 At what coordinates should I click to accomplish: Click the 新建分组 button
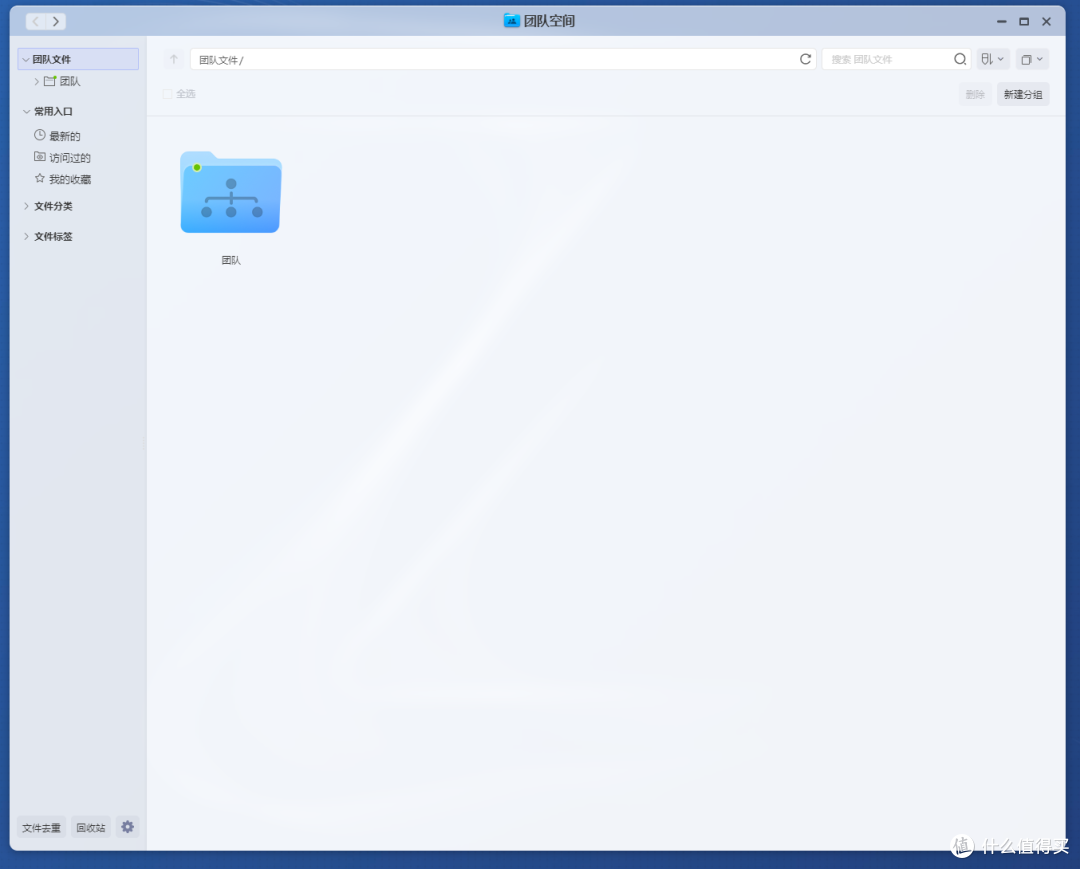coord(1023,94)
